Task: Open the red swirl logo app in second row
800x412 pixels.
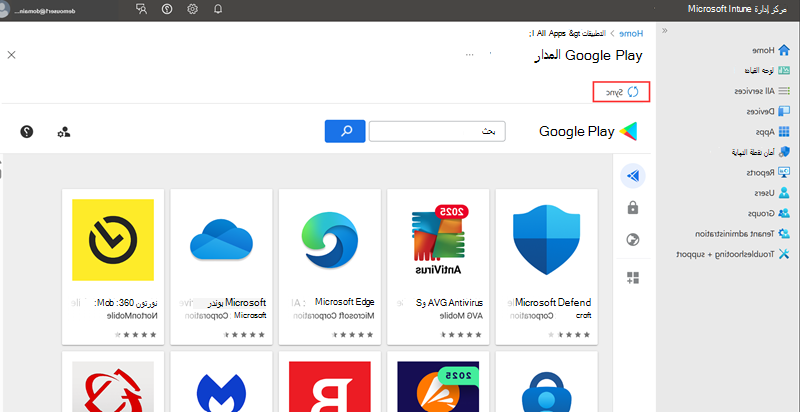Action: point(113,381)
